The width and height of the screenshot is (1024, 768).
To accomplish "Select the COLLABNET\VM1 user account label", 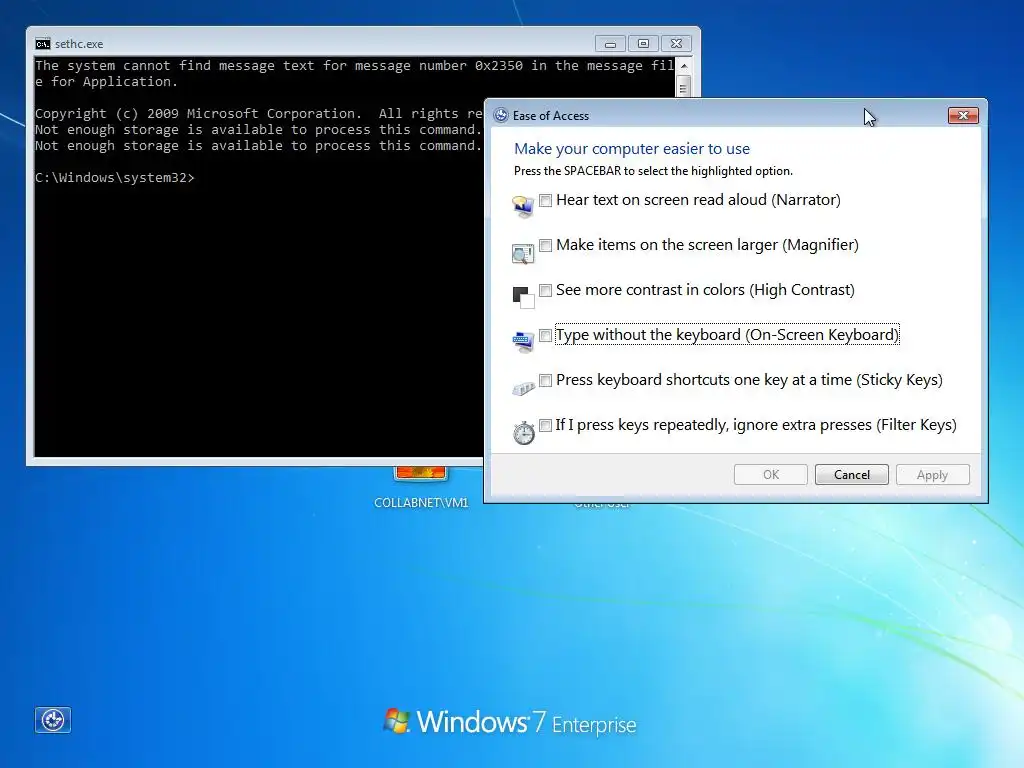I will coord(421,503).
